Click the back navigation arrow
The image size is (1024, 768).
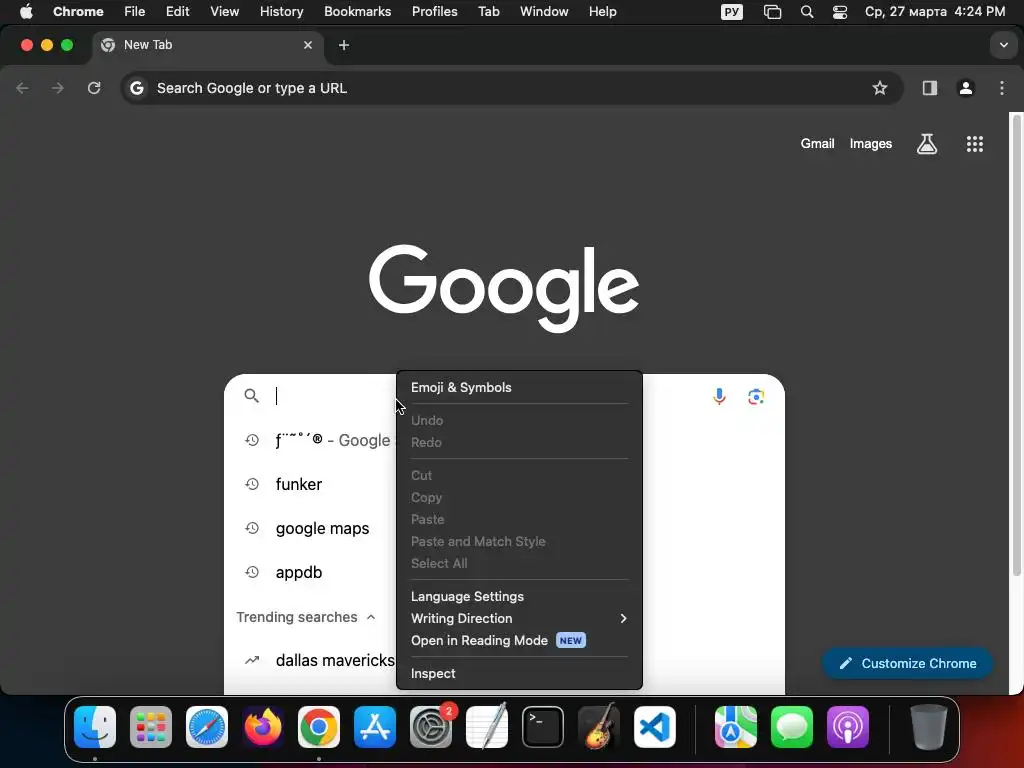[x=22, y=88]
